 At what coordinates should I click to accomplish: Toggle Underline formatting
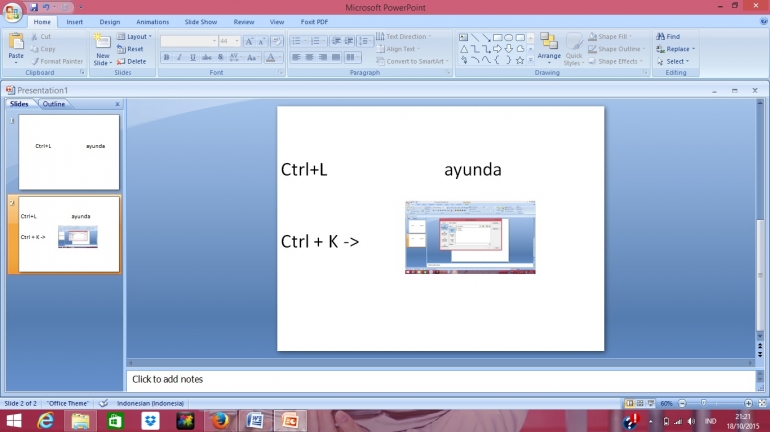coord(193,57)
